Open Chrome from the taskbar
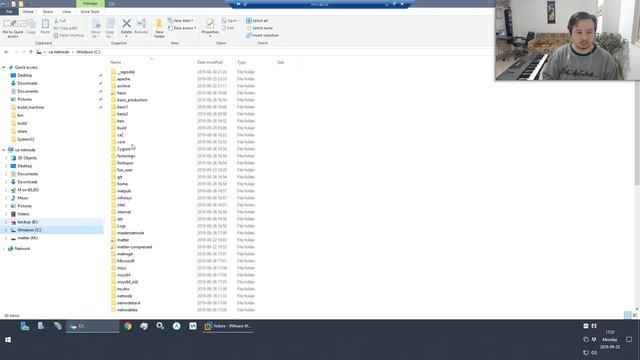 click(128, 326)
